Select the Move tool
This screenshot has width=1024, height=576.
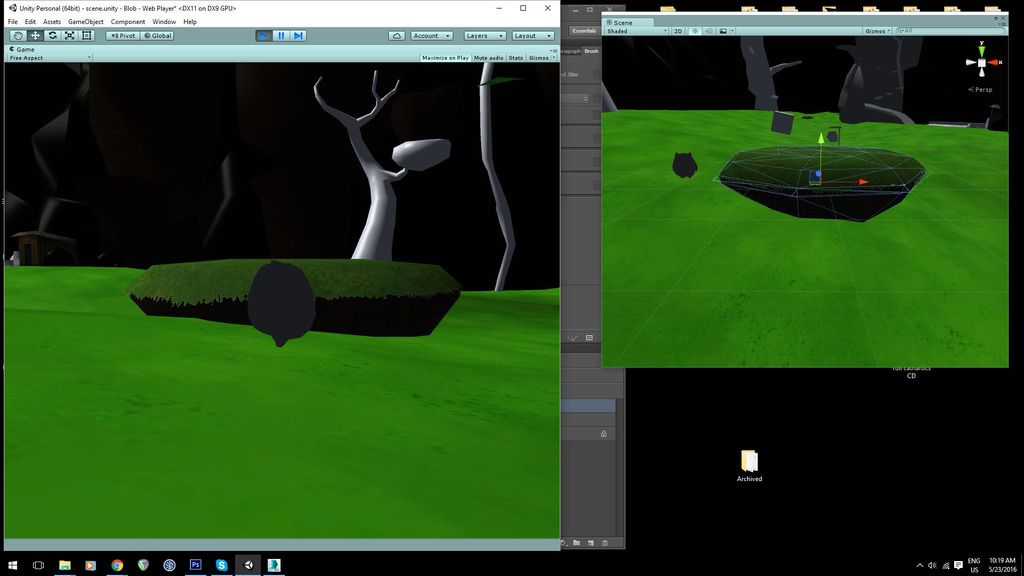pos(35,36)
